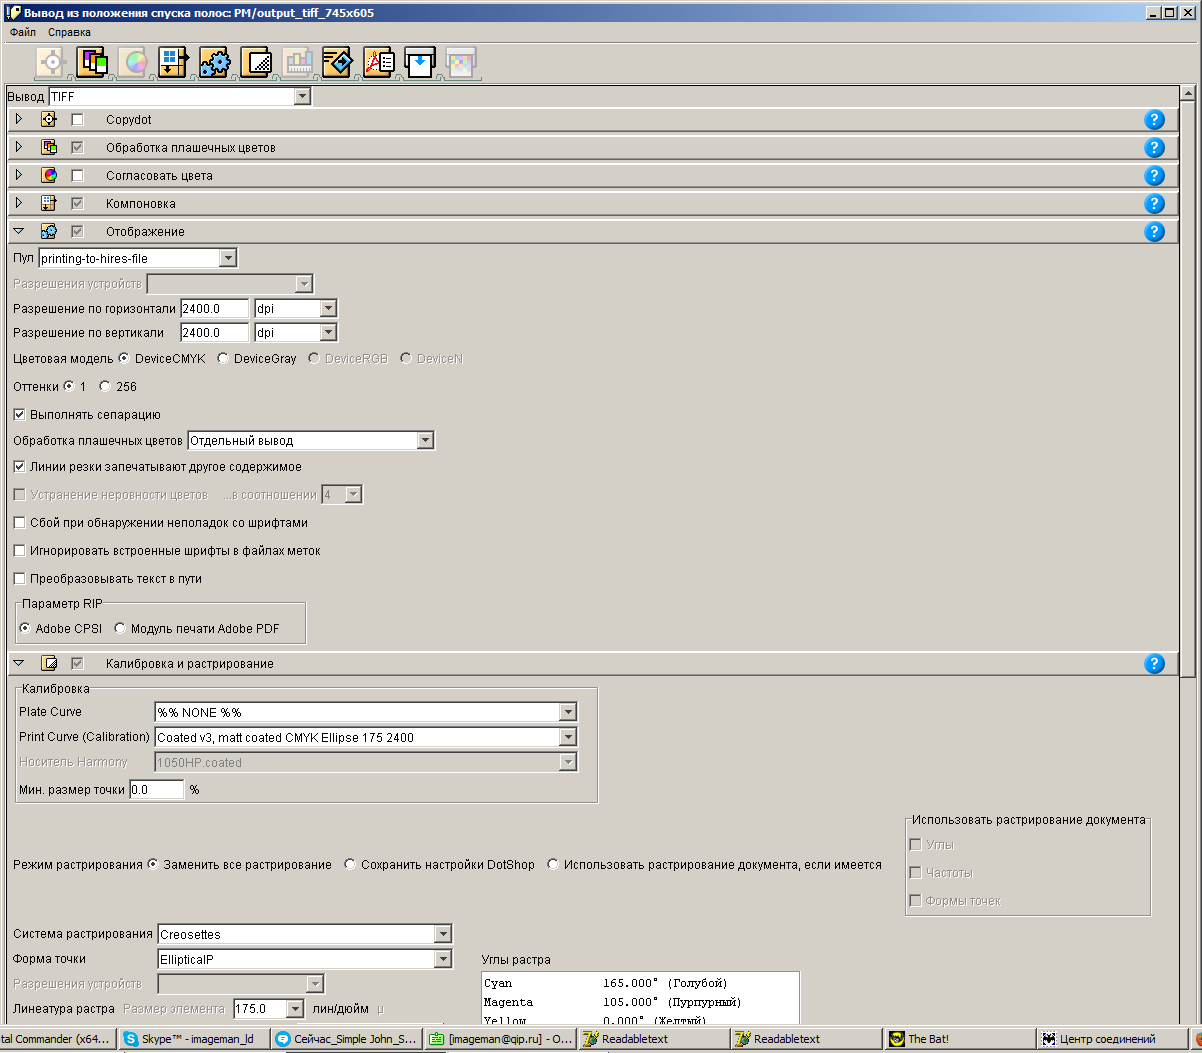Click the blue gears render toolbar icon

(x=215, y=62)
